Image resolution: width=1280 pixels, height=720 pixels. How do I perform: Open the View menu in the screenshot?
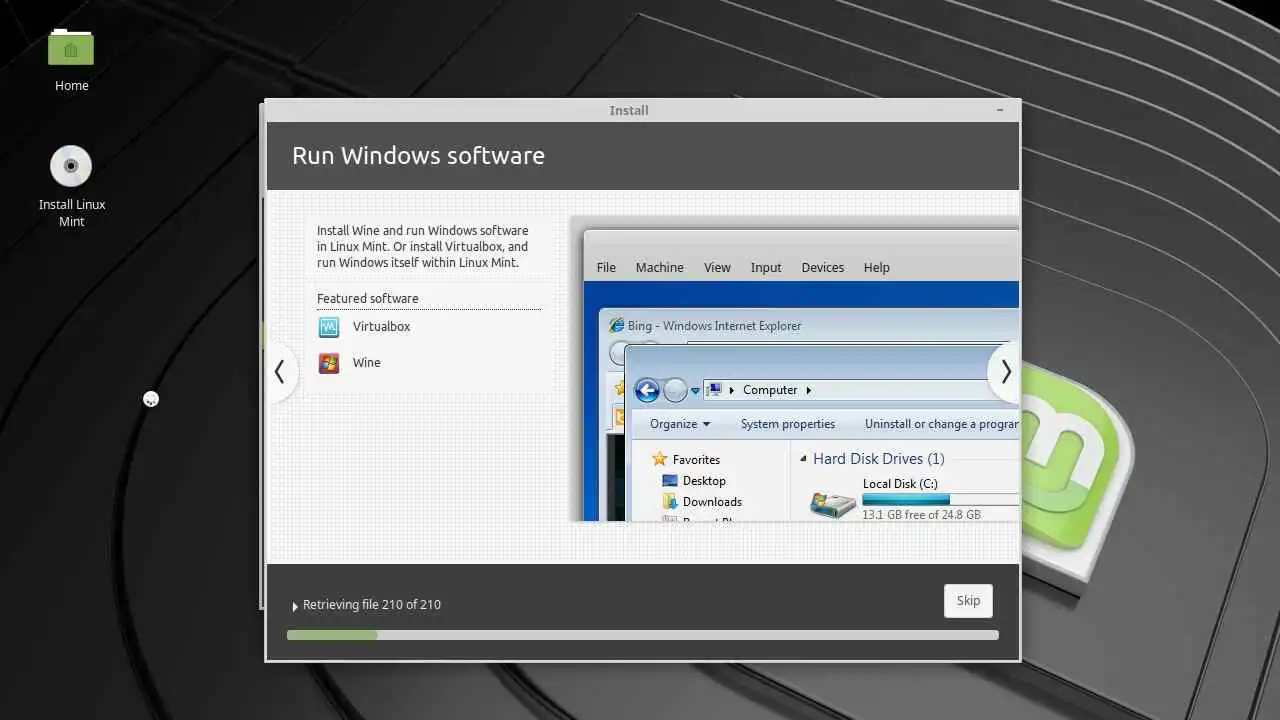(x=717, y=268)
